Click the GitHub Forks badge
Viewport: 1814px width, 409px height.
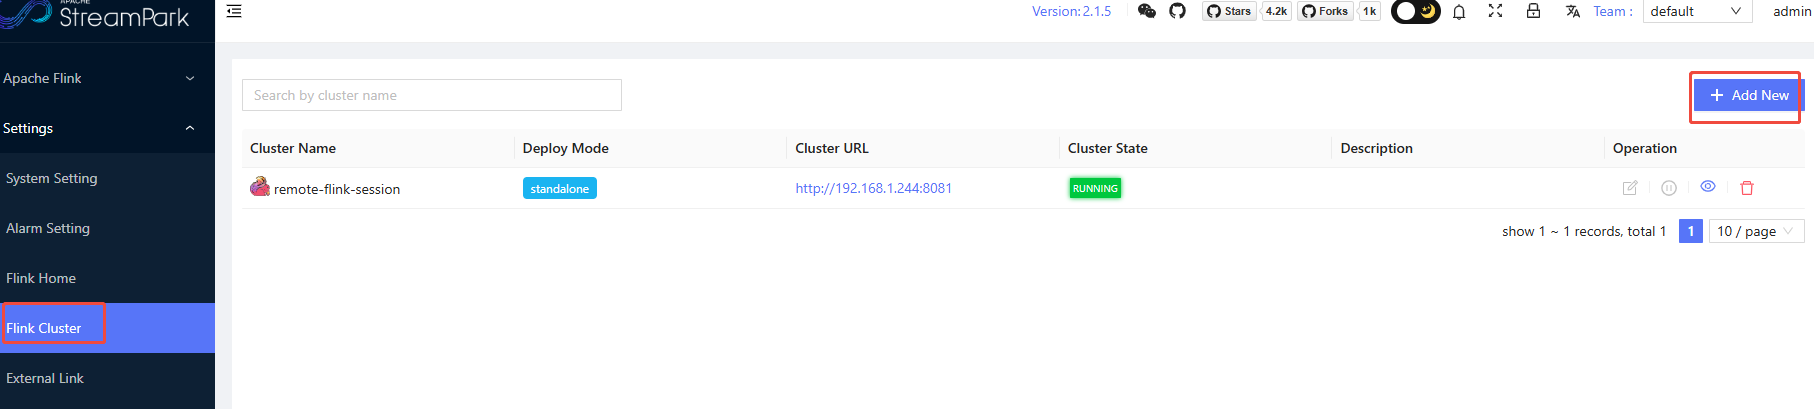click(1325, 11)
